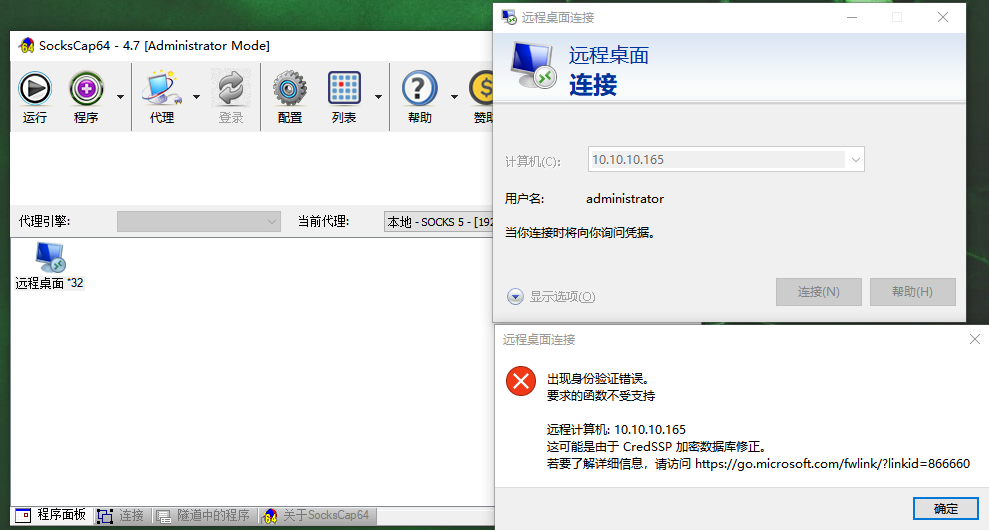Expand arrow next to 代理 toolbar button

pos(196,97)
